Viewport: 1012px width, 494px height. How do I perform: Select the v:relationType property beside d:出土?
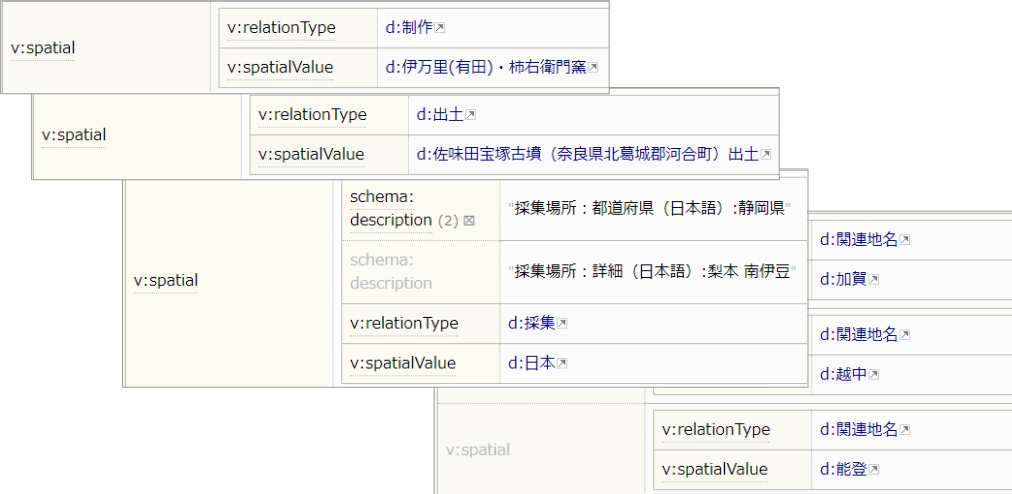tap(312, 115)
